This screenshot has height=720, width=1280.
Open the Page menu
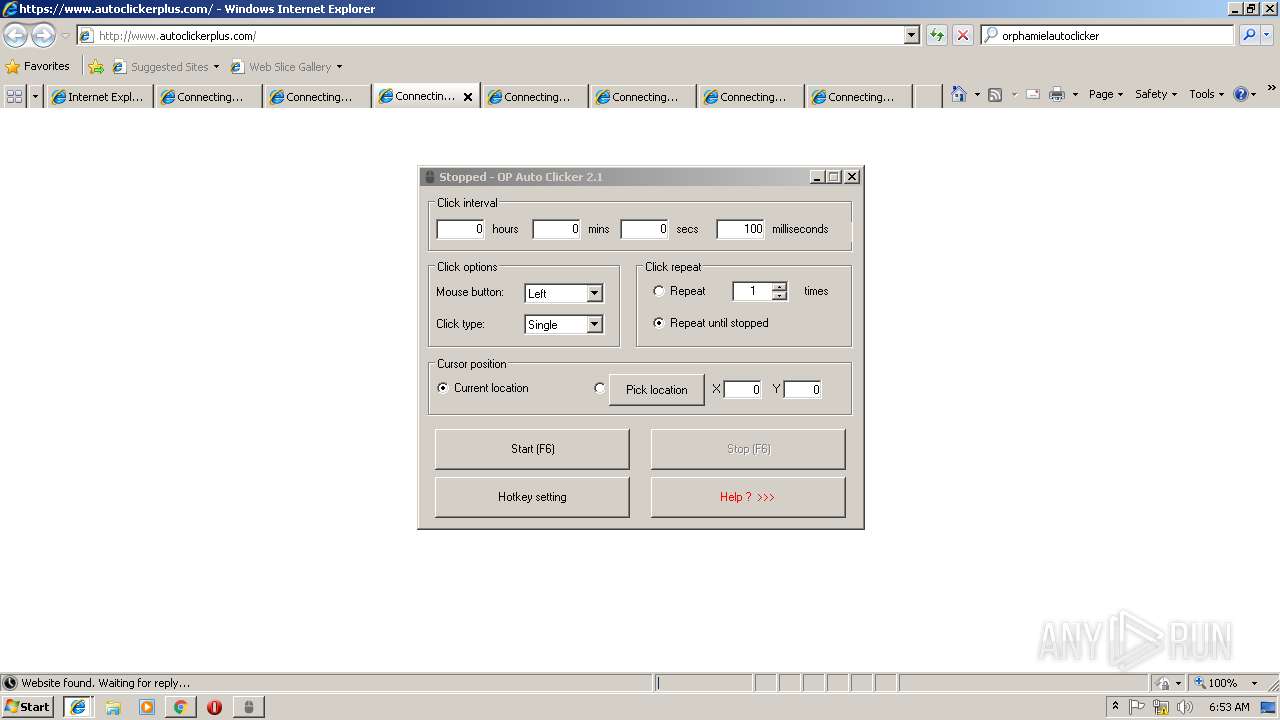point(1106,94)
